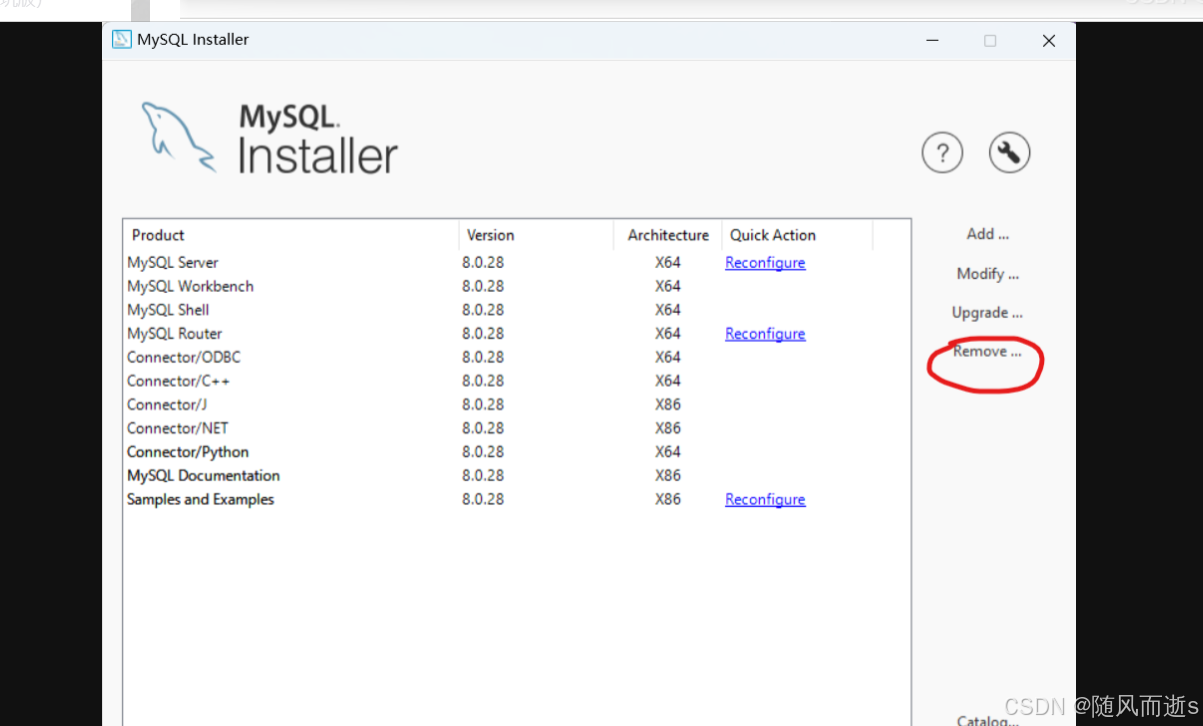Click the MySQL Installer title bar icon
This screenshot has width=1203, height=726.
click(x=122, y=39)
